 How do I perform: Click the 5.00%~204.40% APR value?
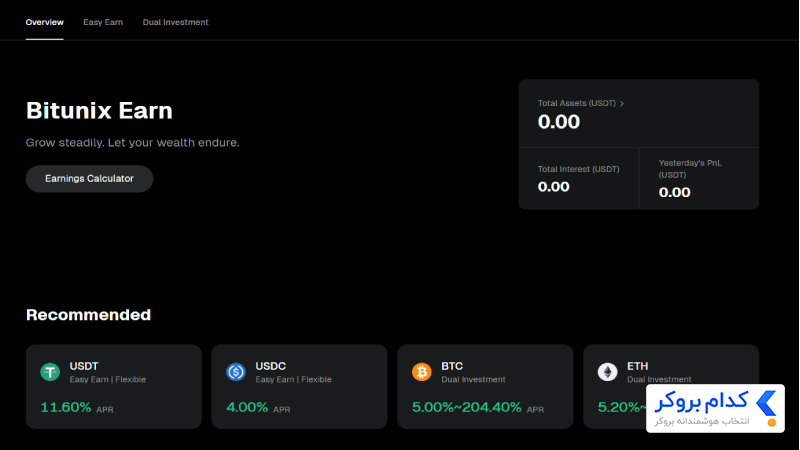466,407
